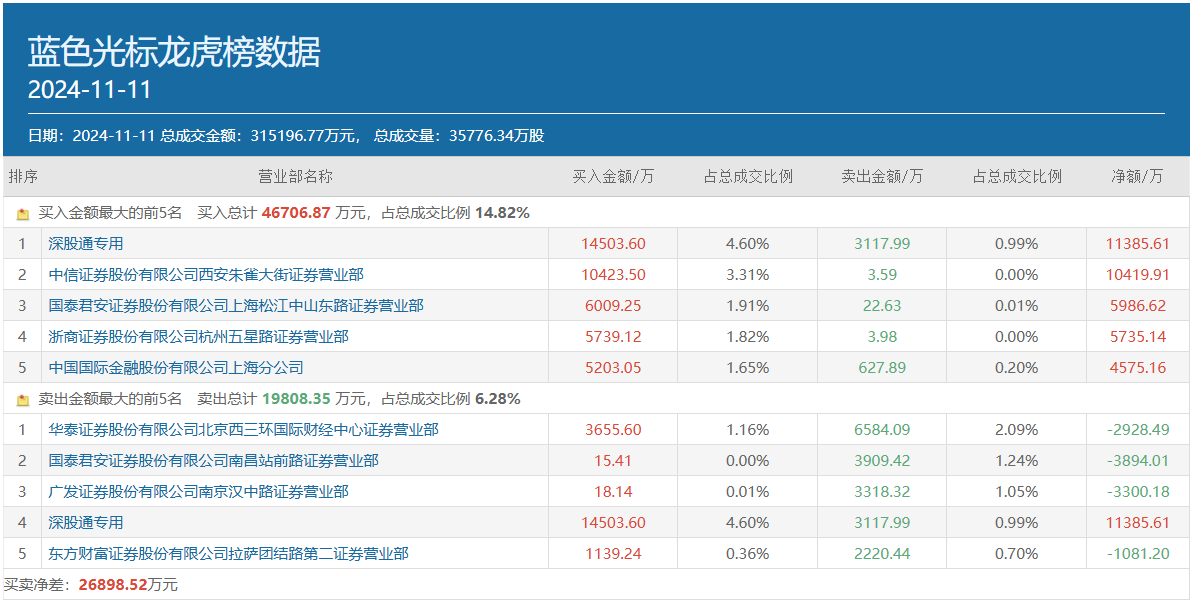Viewport: 1194px width, 604px height.
Task: Click the 排序 column header
Action: tap(23, 177)
